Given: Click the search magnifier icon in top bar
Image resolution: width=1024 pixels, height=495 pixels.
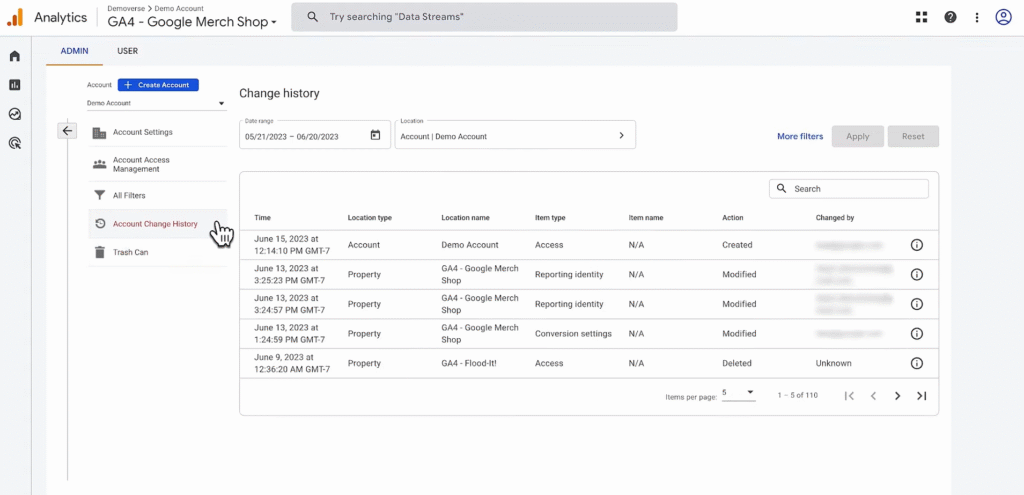Looking at the screenshot, I should tap(313, 17).
